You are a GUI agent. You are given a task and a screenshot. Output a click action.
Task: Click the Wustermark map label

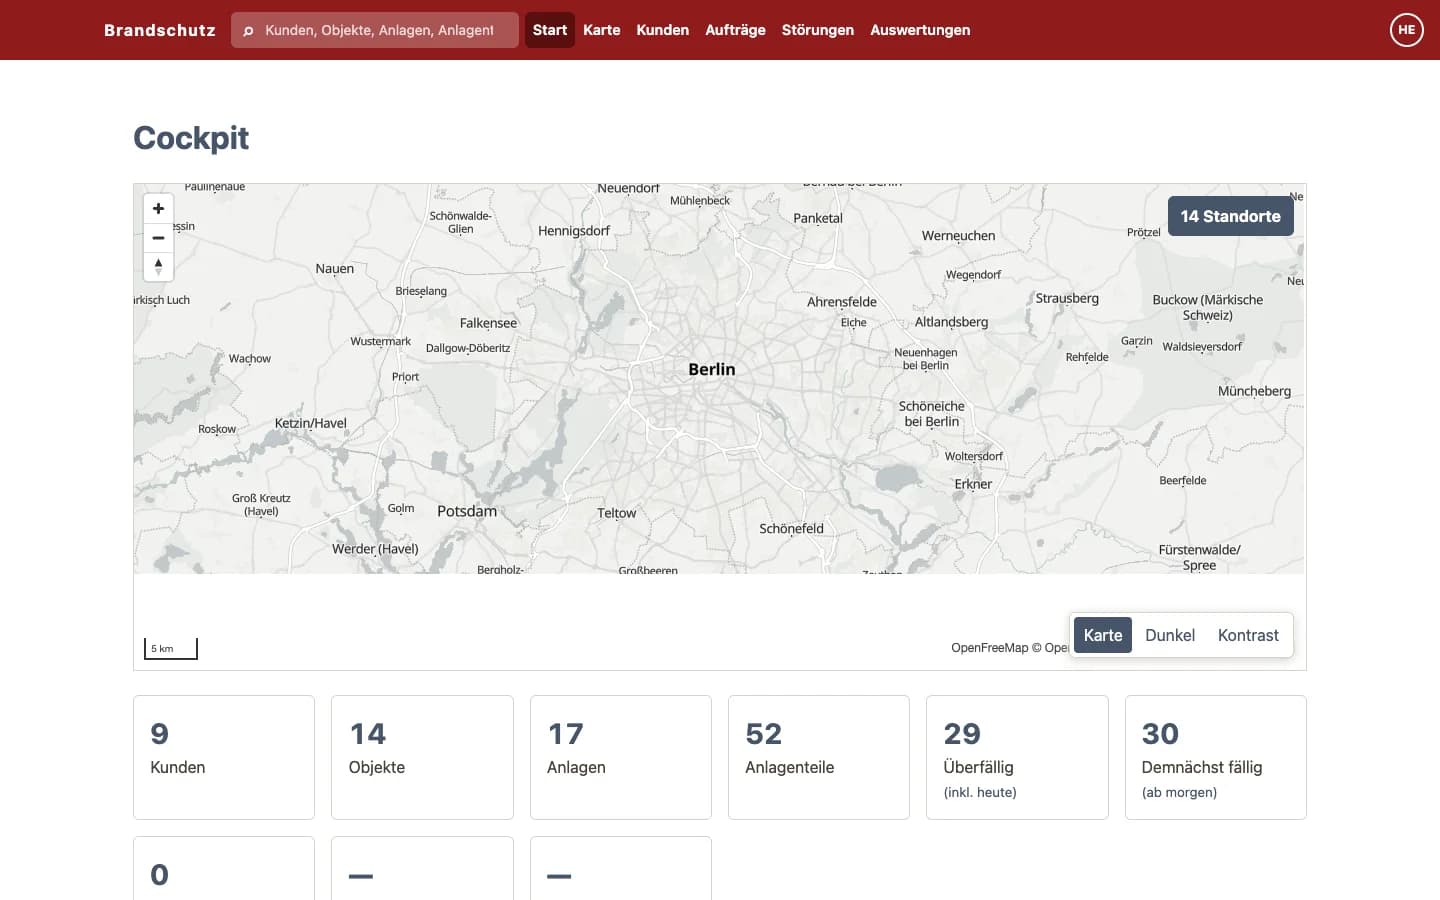pos(381,341)
